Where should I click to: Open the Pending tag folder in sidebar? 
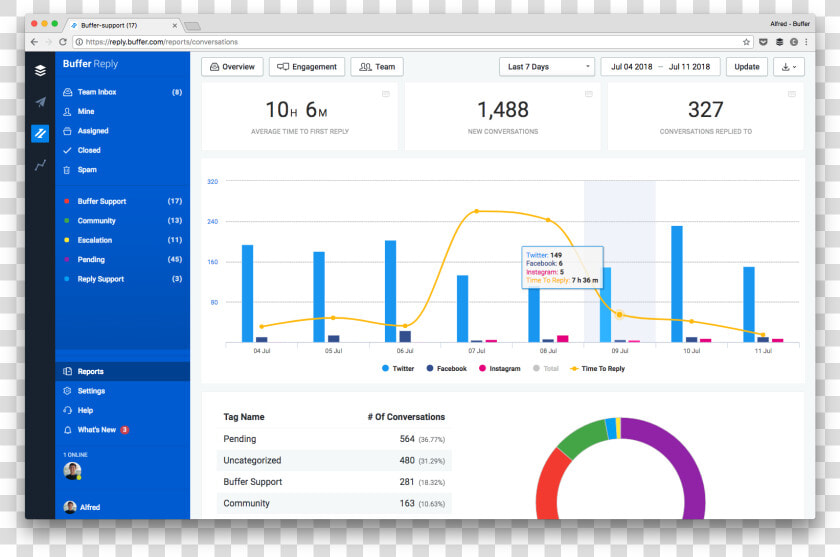tap(122, 260)
